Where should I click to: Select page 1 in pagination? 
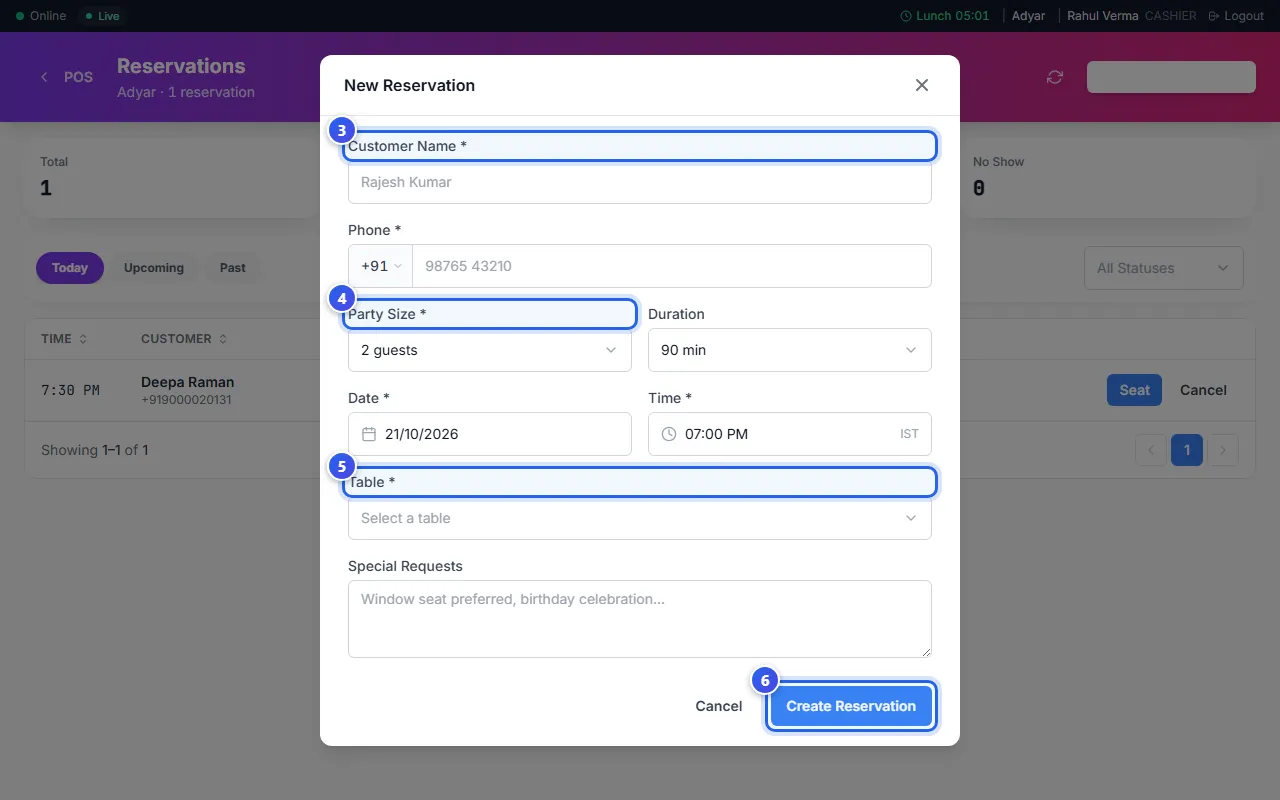[1187, 450]
